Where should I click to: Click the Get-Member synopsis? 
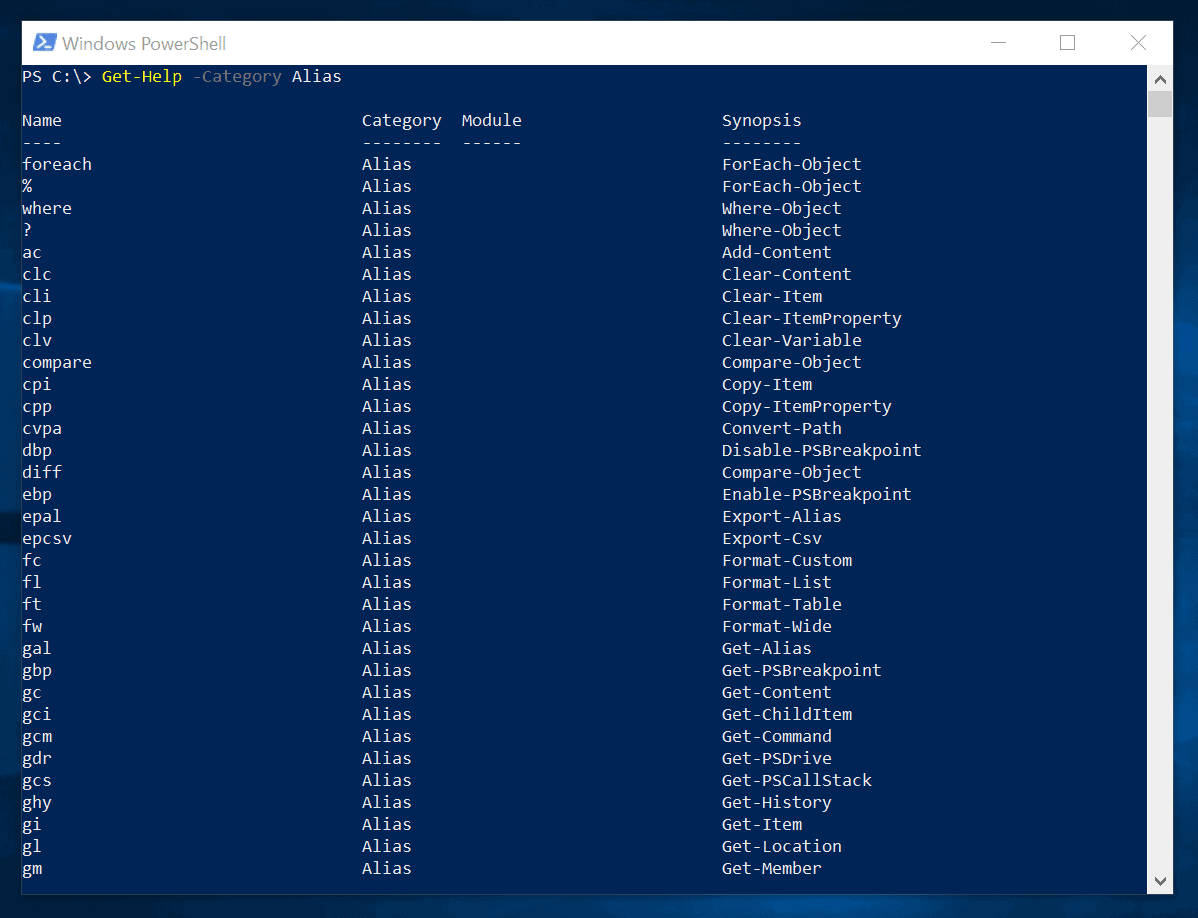click(x=772, y=868)
